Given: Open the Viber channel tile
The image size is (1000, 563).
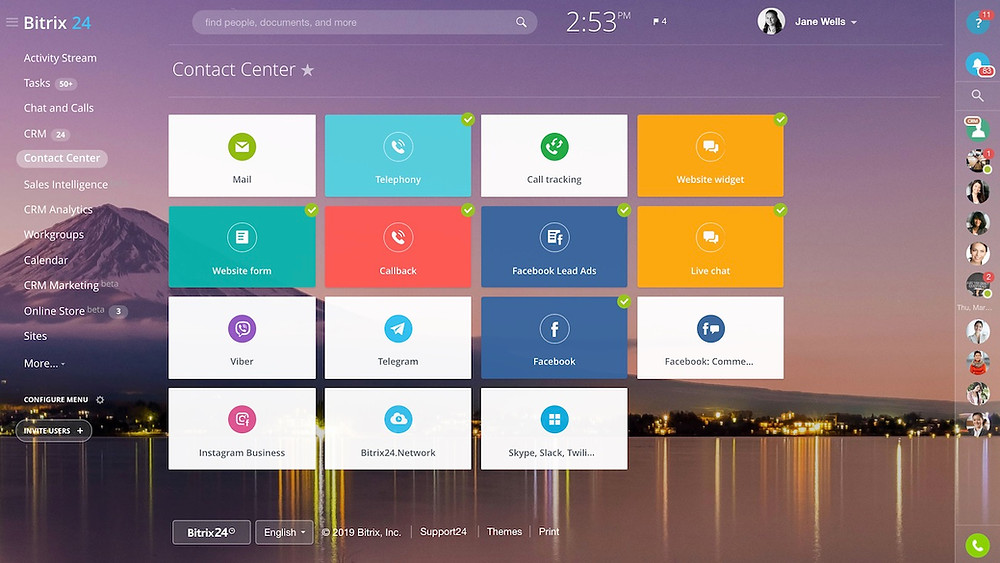Looking at the screenshot, I should pos(242,338).
